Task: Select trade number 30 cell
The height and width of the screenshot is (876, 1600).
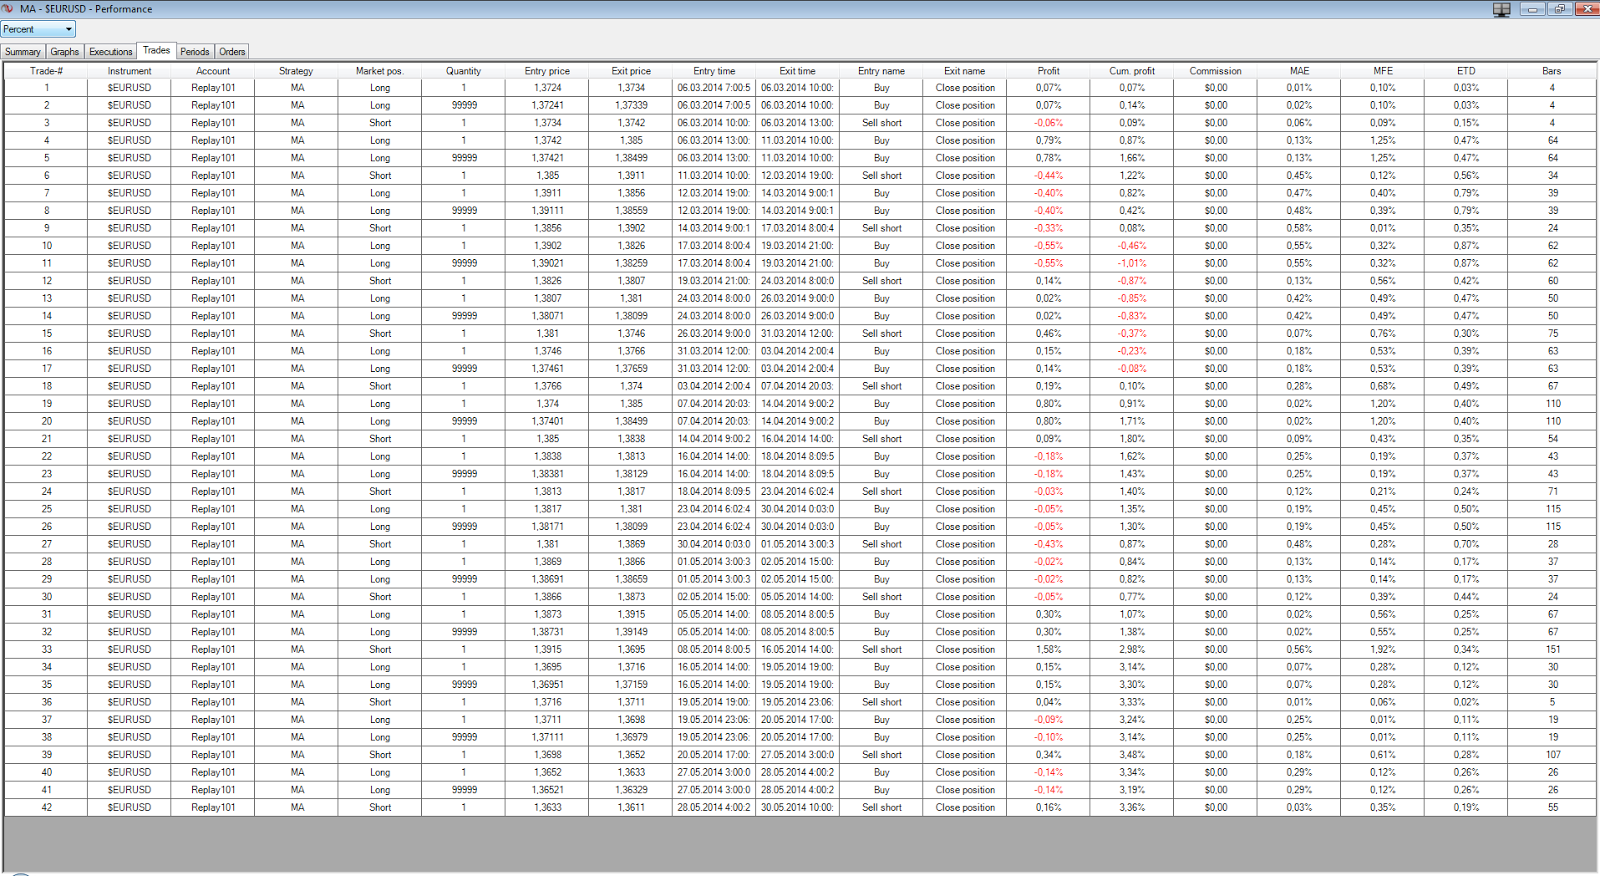Action: pos(46,597)
